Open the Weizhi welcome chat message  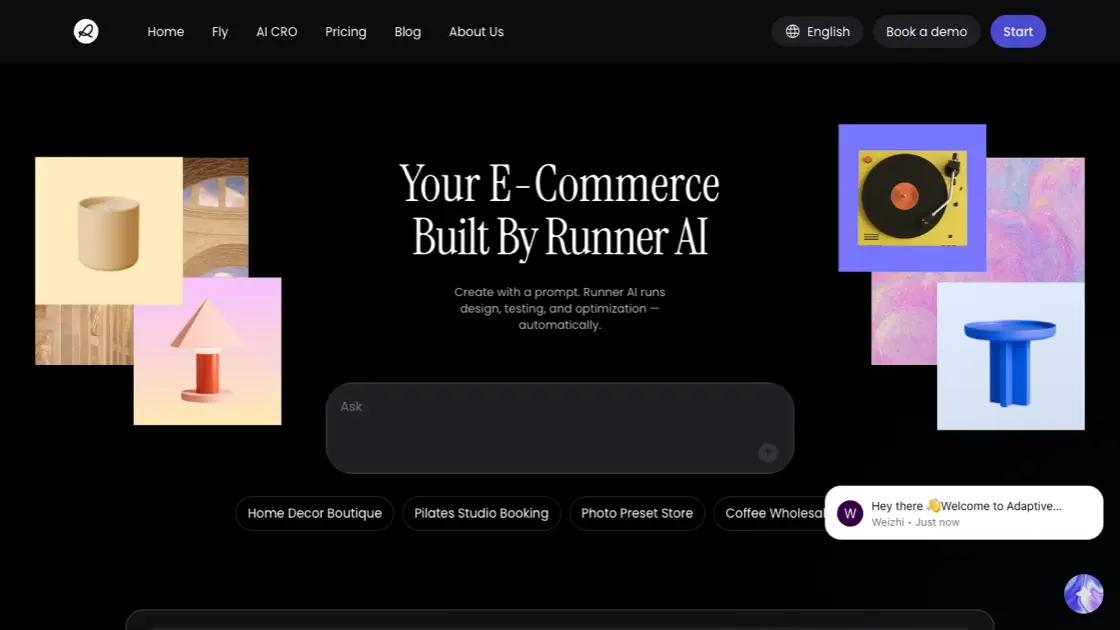pyautogui.click(x=964, y=513)
